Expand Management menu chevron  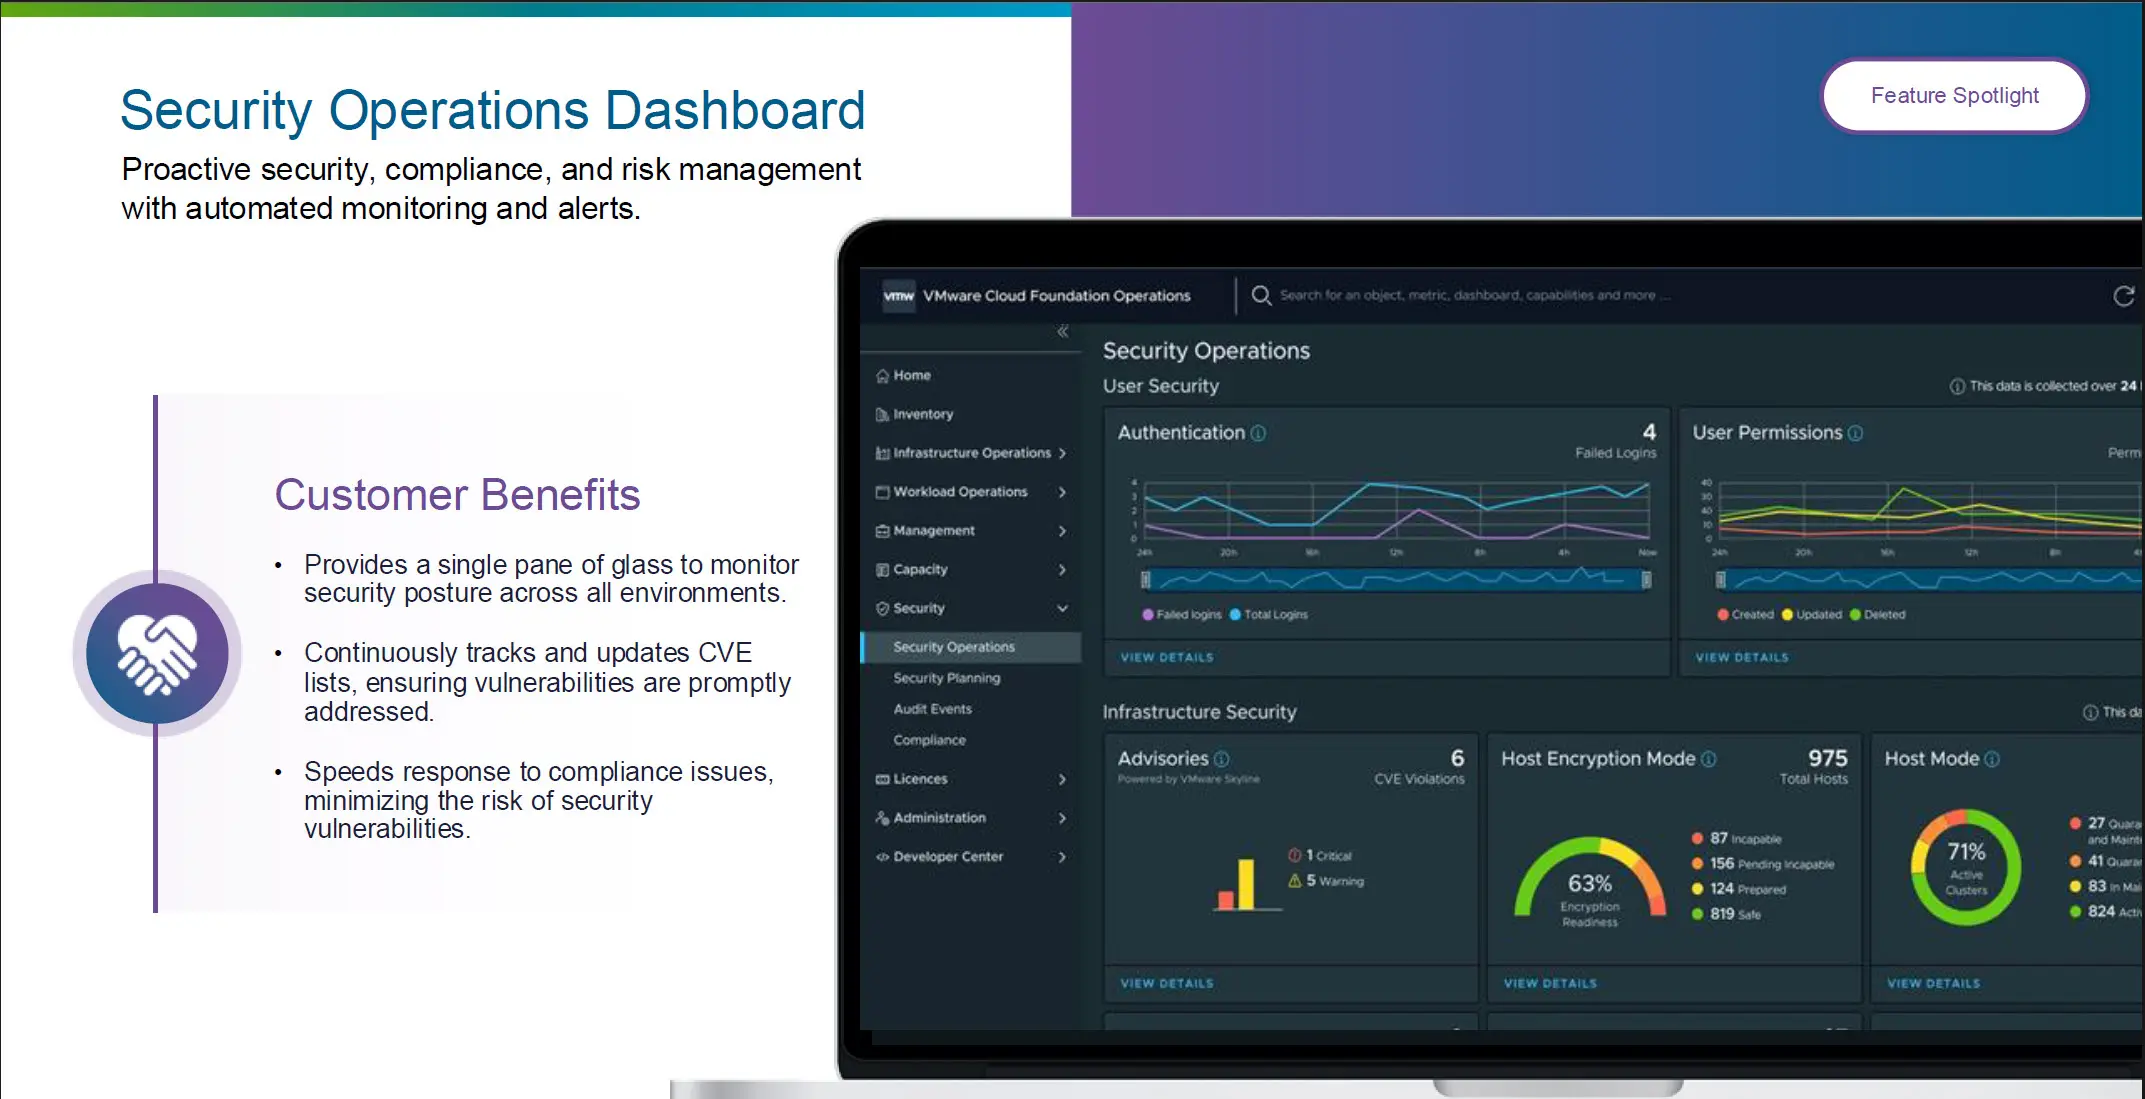click(x=1062, y=531)
